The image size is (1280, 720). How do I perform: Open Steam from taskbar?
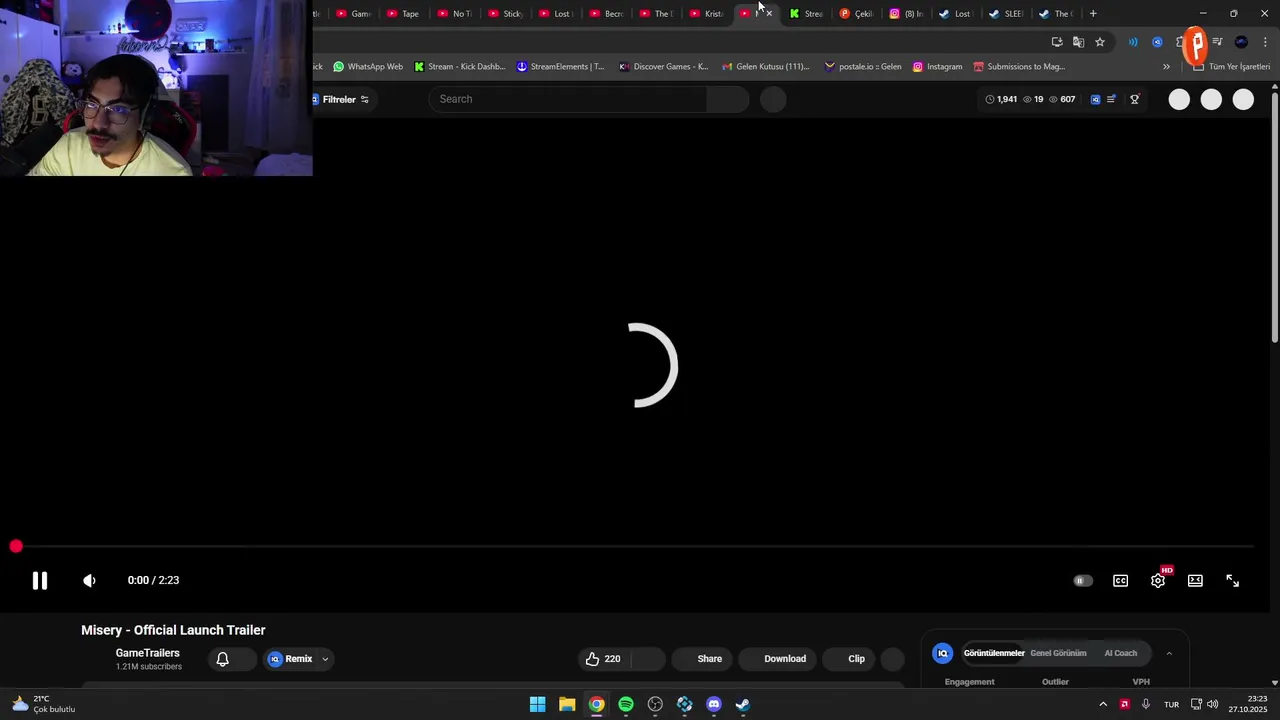[x=743, y=704]
